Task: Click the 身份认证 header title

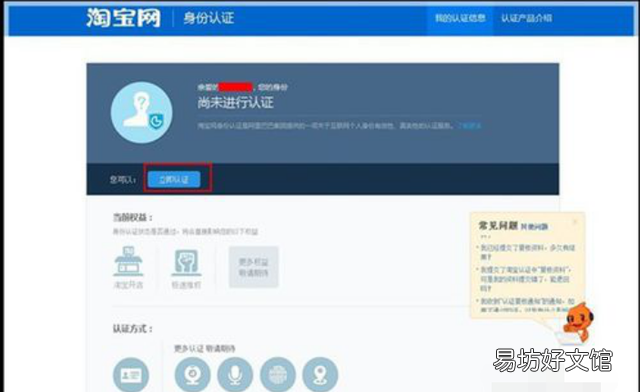Action: click(x=209, y=18)
